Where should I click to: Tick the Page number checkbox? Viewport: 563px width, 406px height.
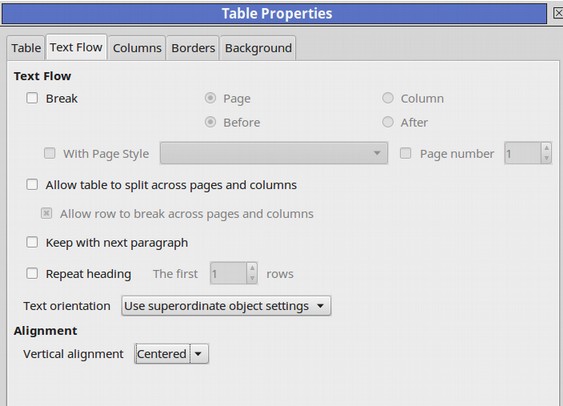tap(405, 153)
